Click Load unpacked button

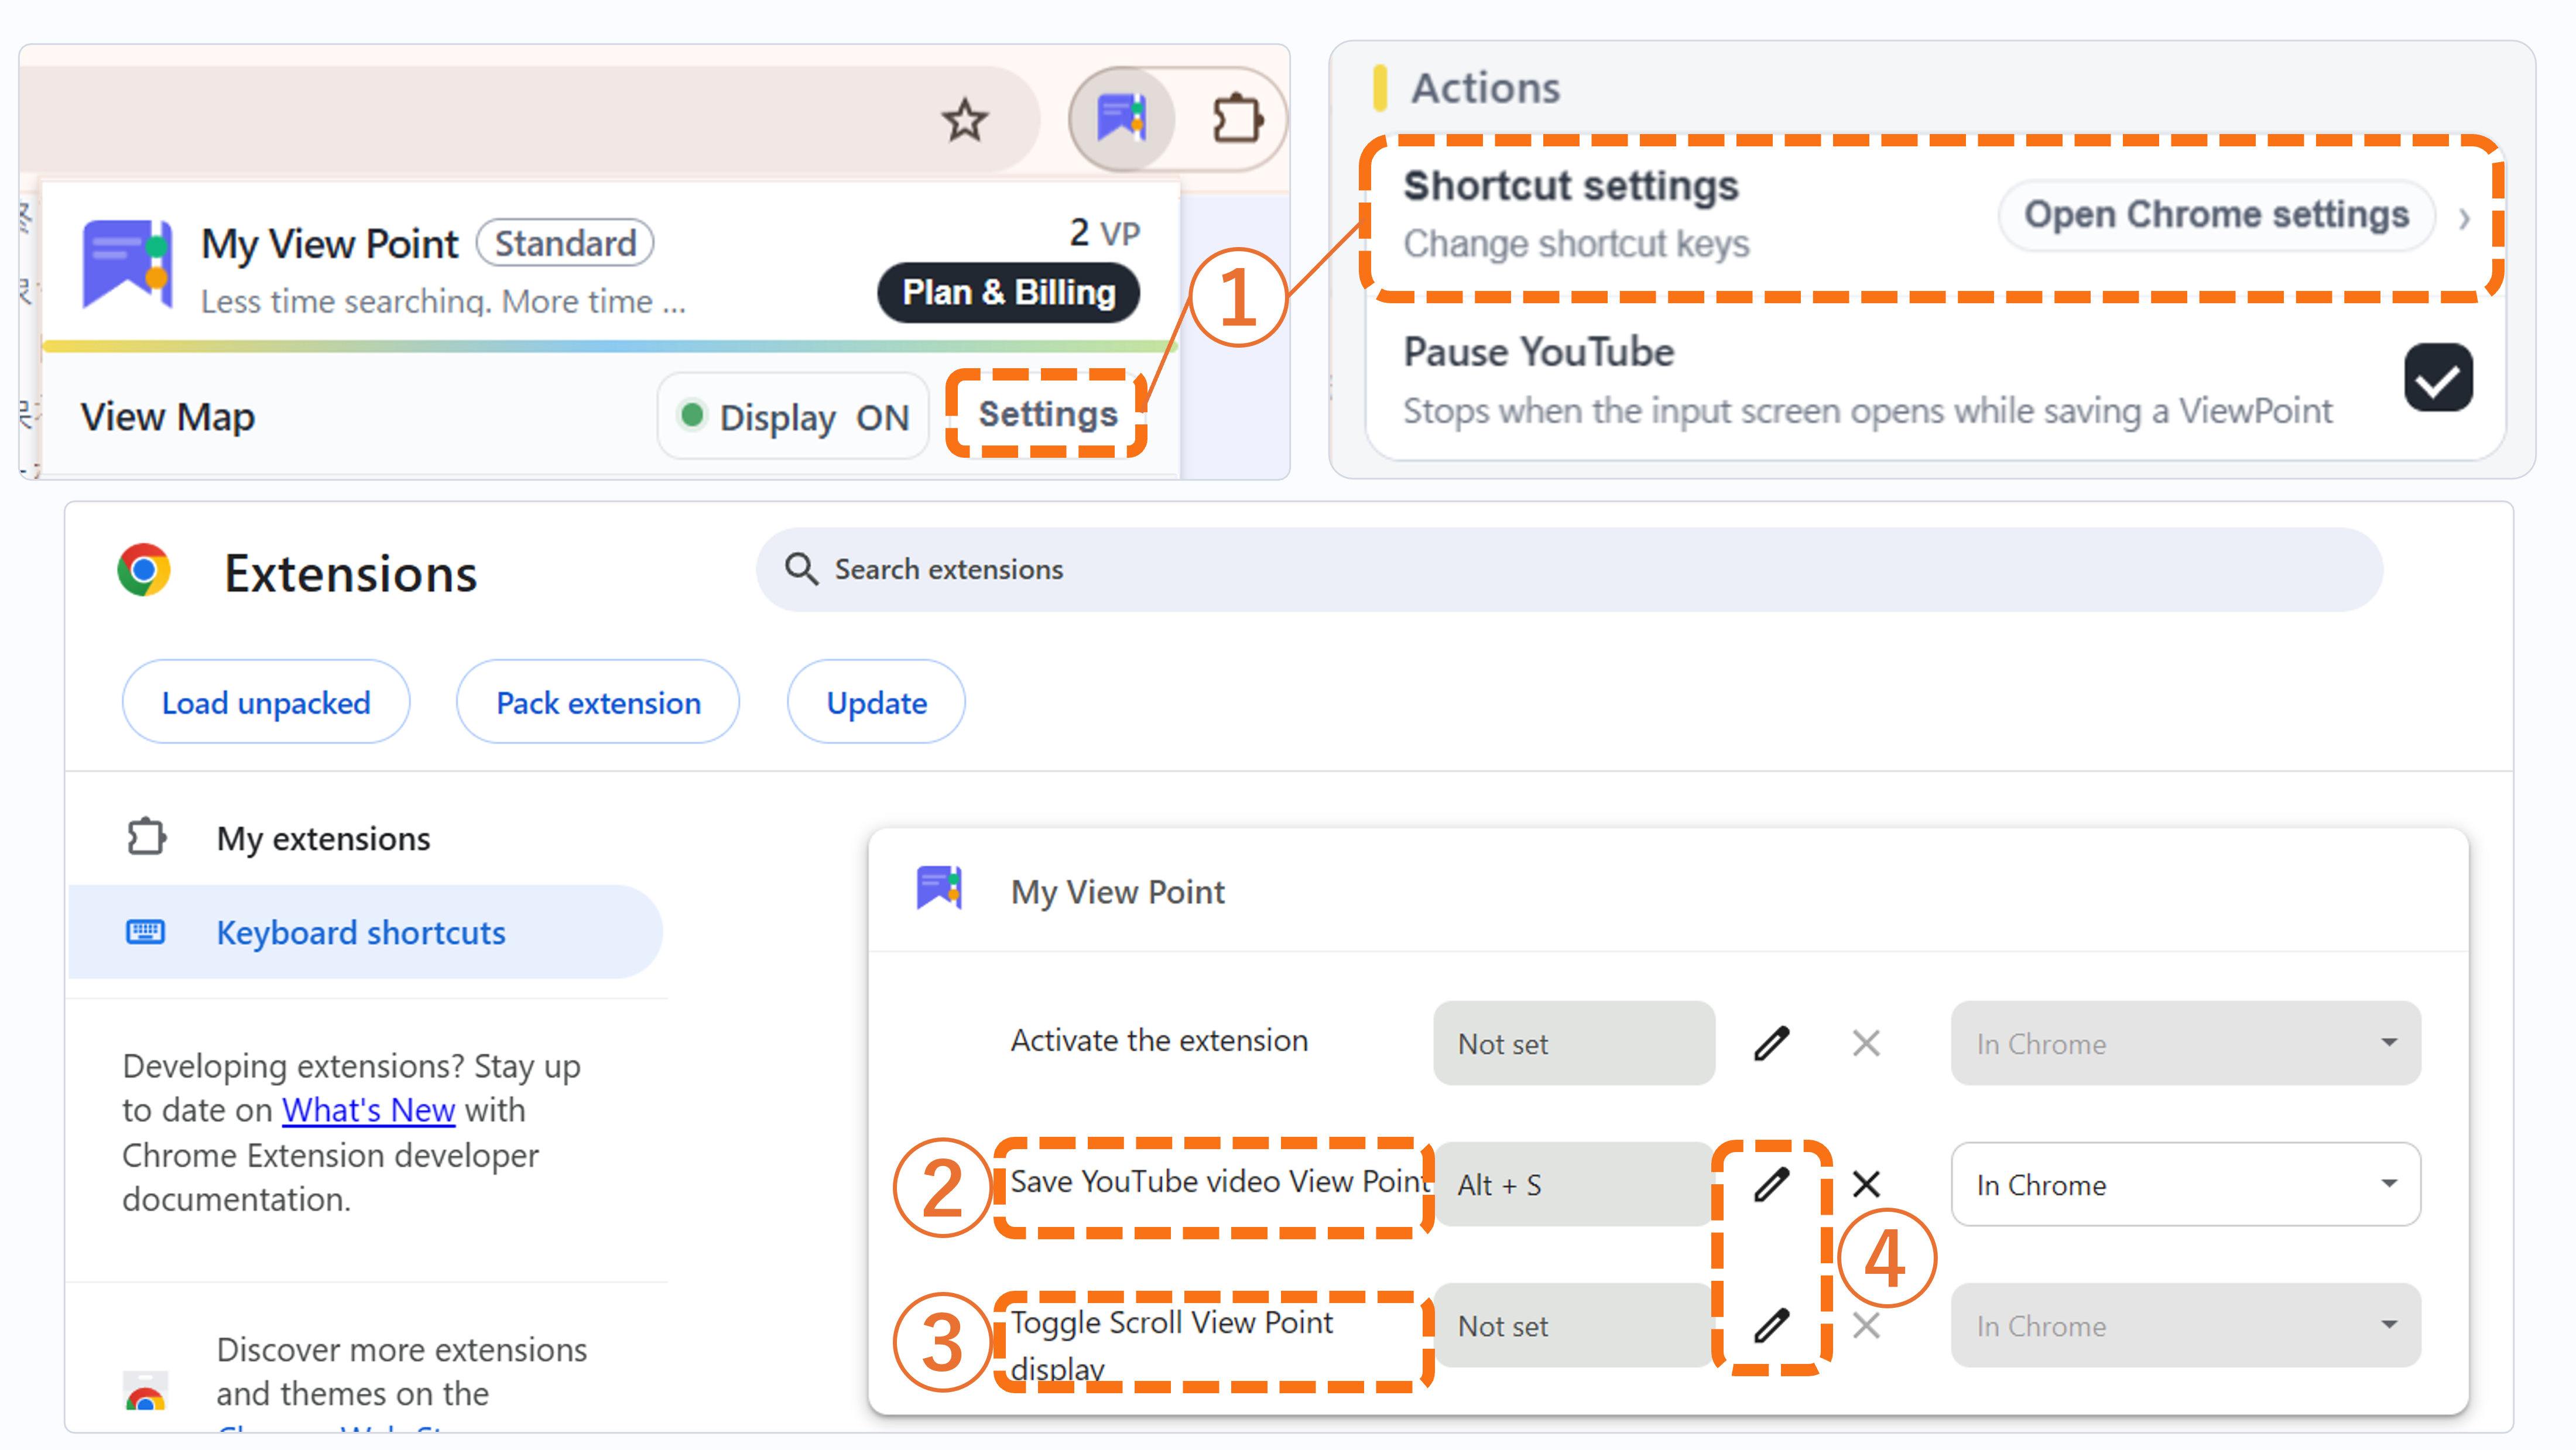pyautogui.click(x=266, y=702)
